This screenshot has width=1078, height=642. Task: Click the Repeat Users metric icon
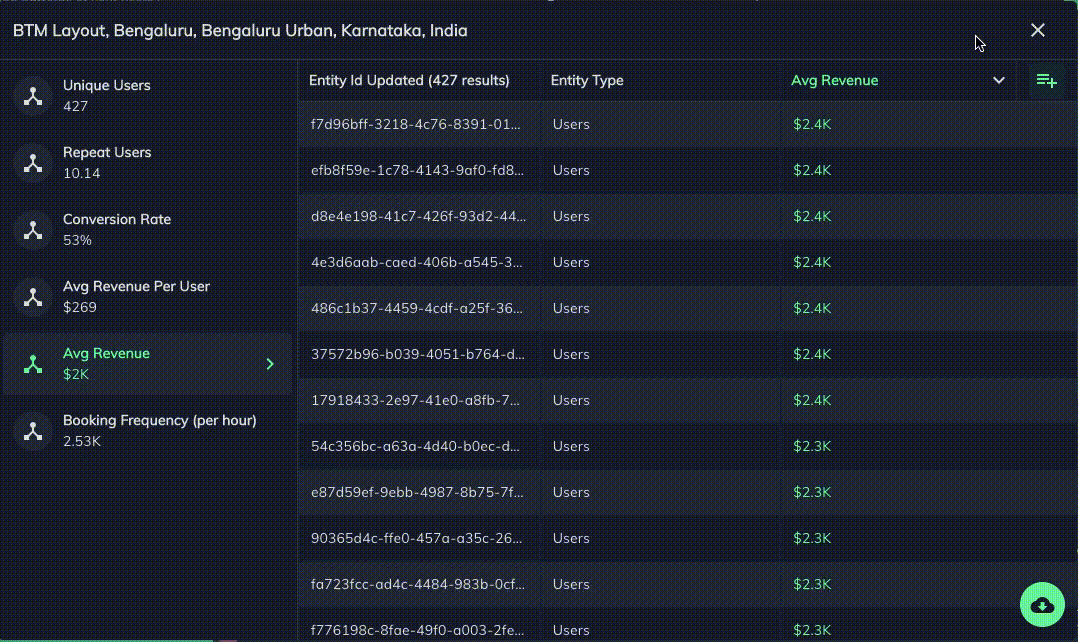tap(33, 163)
